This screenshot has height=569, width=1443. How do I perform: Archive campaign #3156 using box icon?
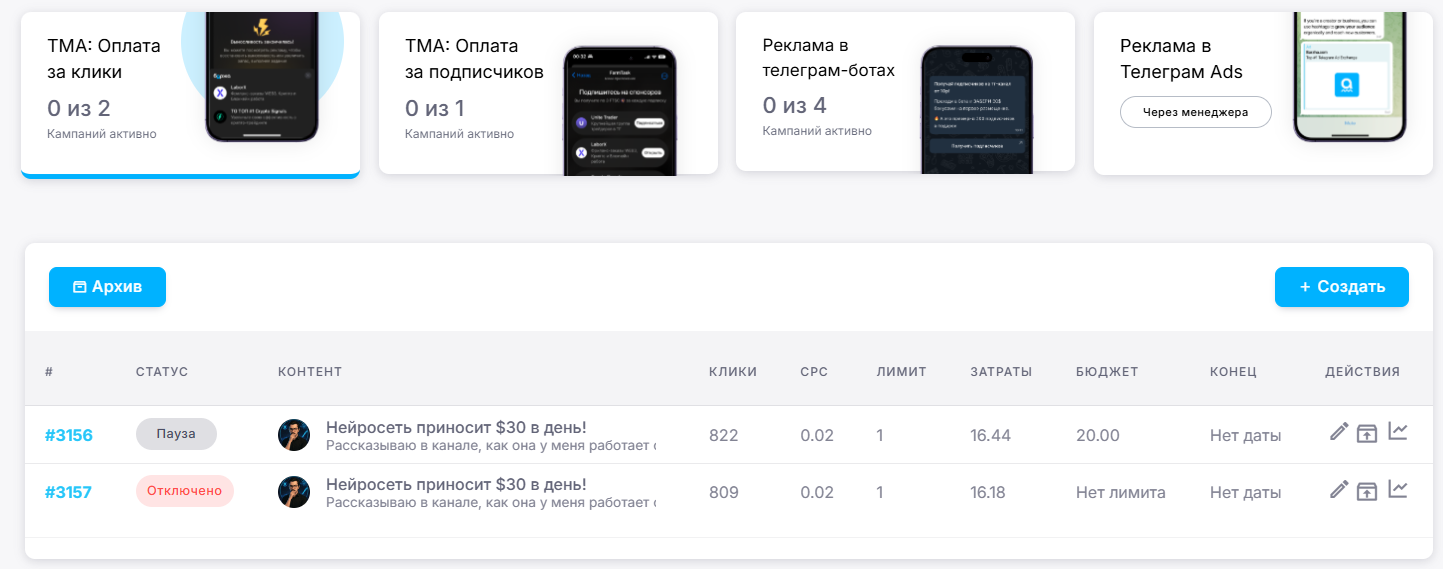1367,433
